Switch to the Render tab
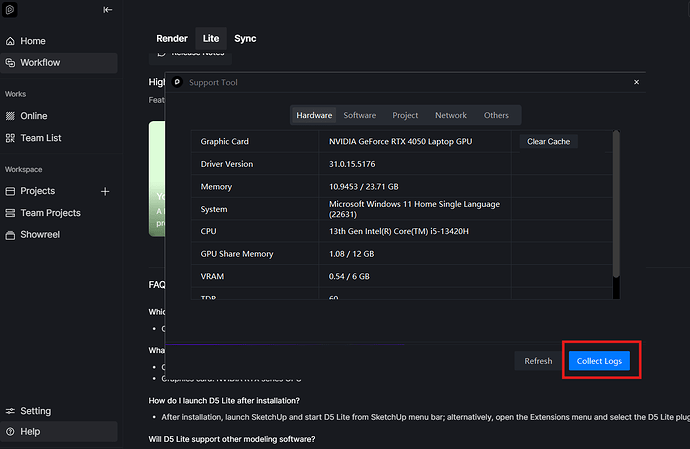This screenshot has height=449, width=690. [171, 38]
